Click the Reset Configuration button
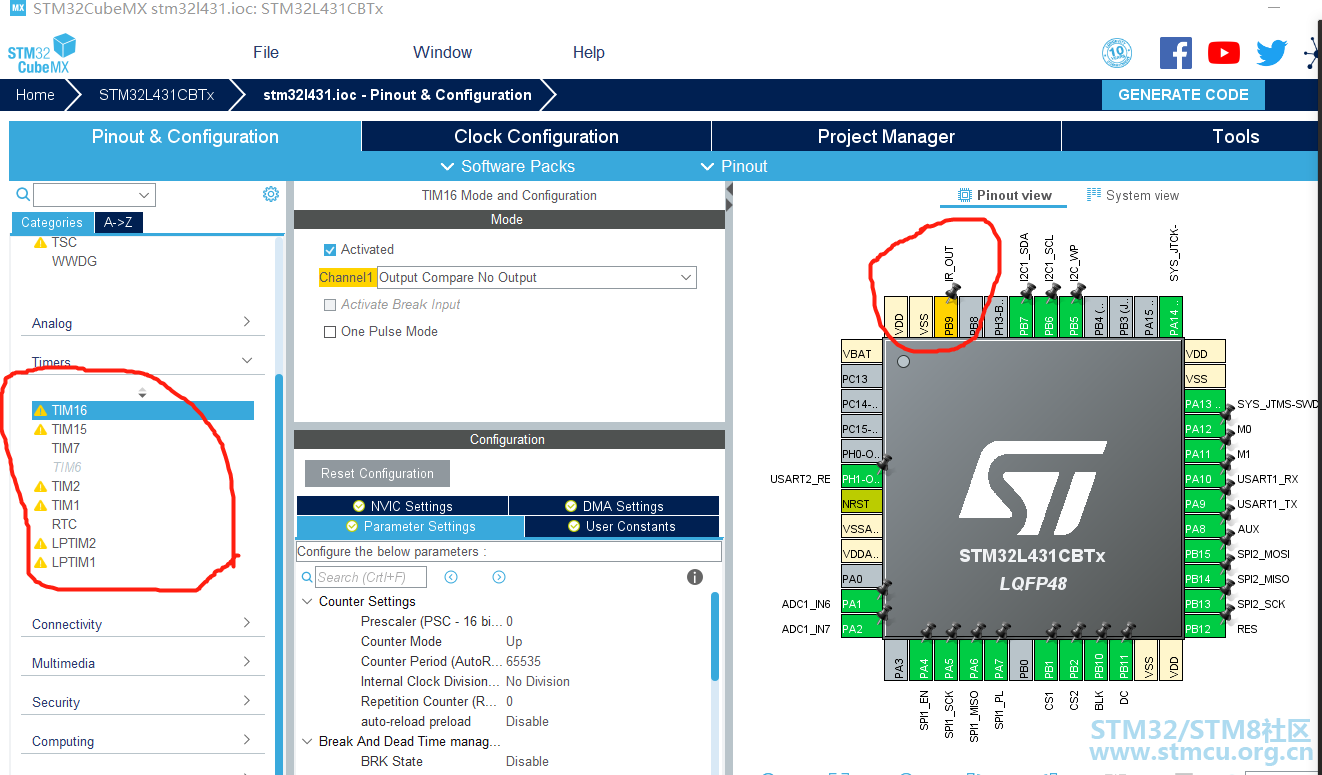Viewport: 1322px width, 775px height. pyautogui.click(x=377, y=474)
